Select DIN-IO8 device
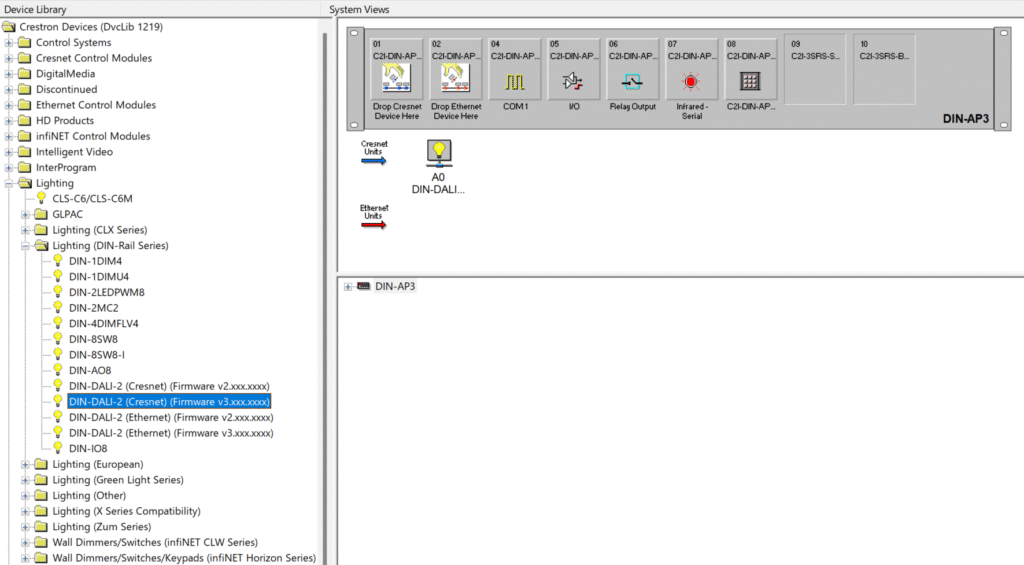 [88, 449]
